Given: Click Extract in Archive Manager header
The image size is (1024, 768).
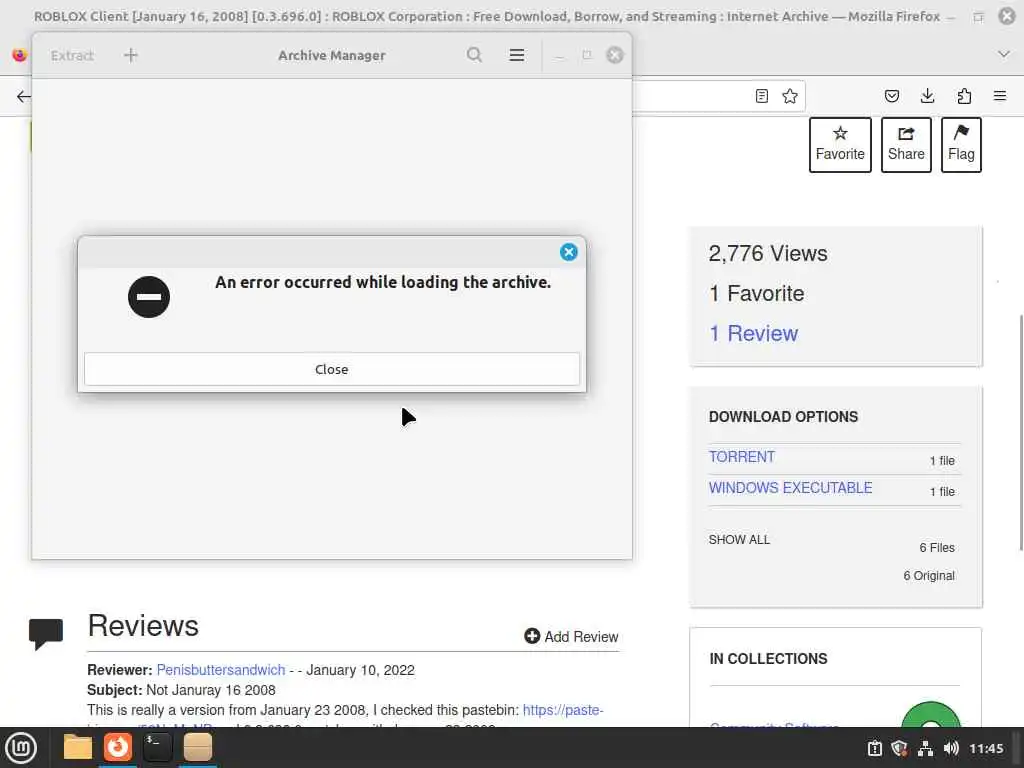Looking at the screenshot, I should pyautogui.click(x=72, y=56).
